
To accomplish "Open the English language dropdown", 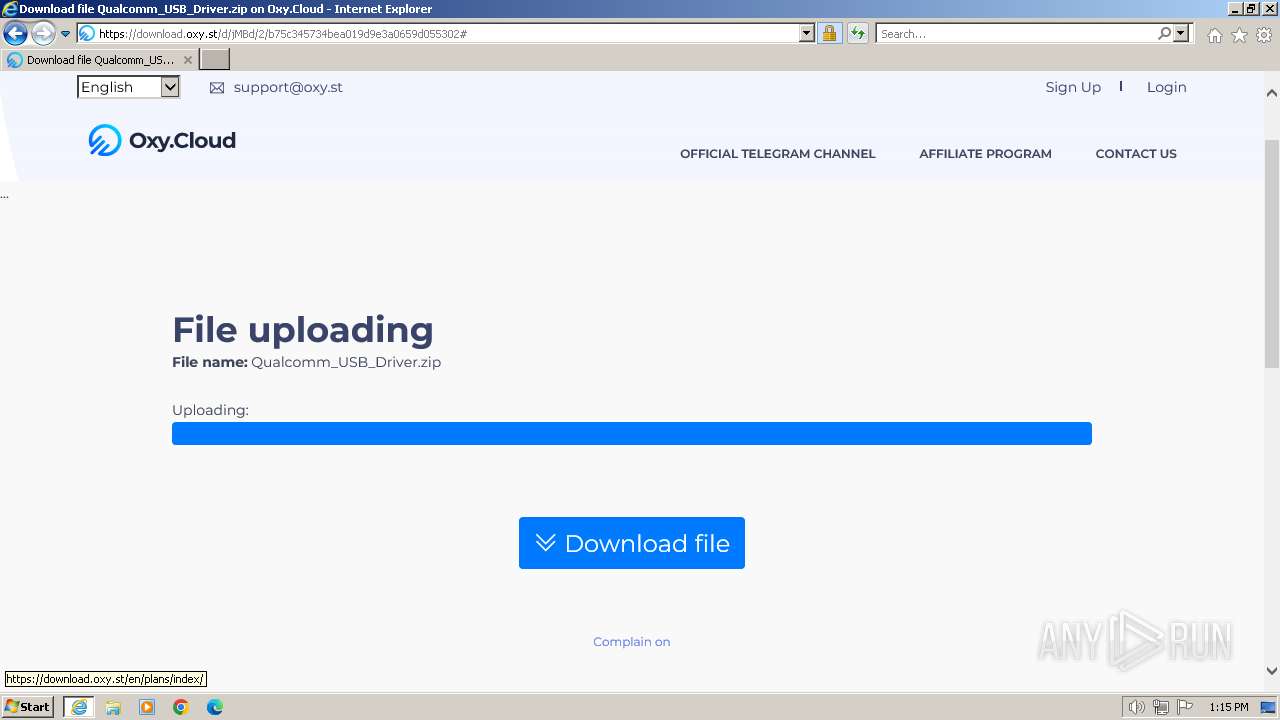I will [x=128, y=87].
